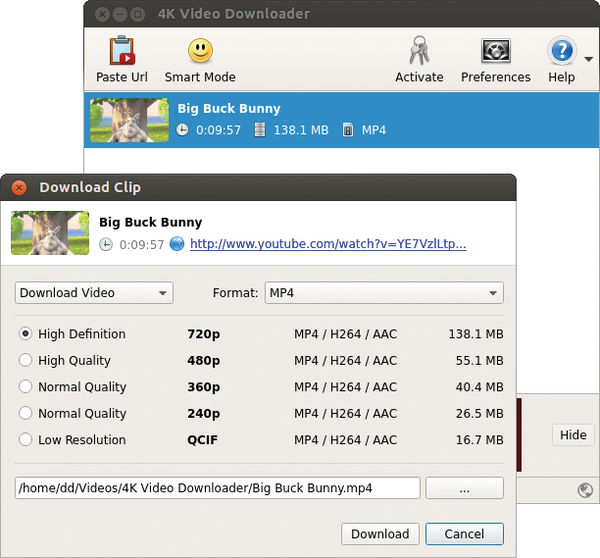The height and width of the screenshot is (558, 600).
Task: Click the Hide button in main window
Action: tap(573, 435)
